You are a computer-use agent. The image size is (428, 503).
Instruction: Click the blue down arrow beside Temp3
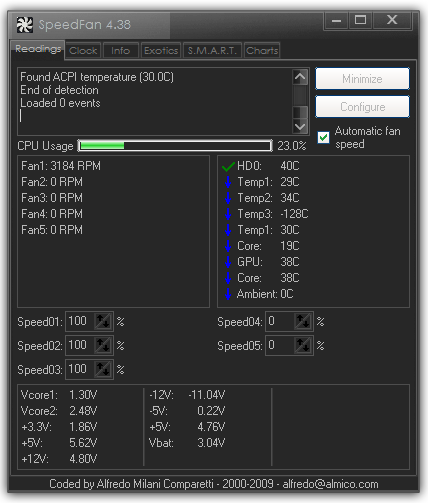pos(228,214)
